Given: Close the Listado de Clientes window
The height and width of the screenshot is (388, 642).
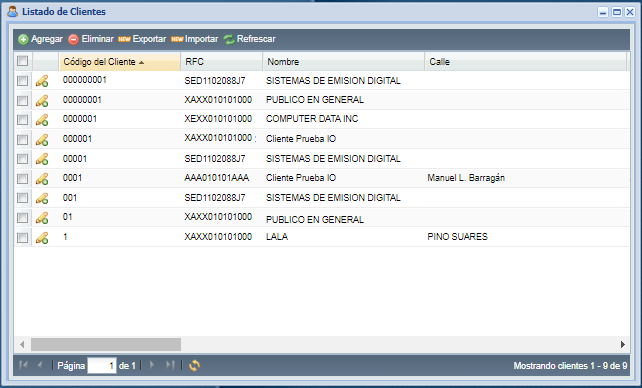Looking at the screenshot, I should 630,12.
